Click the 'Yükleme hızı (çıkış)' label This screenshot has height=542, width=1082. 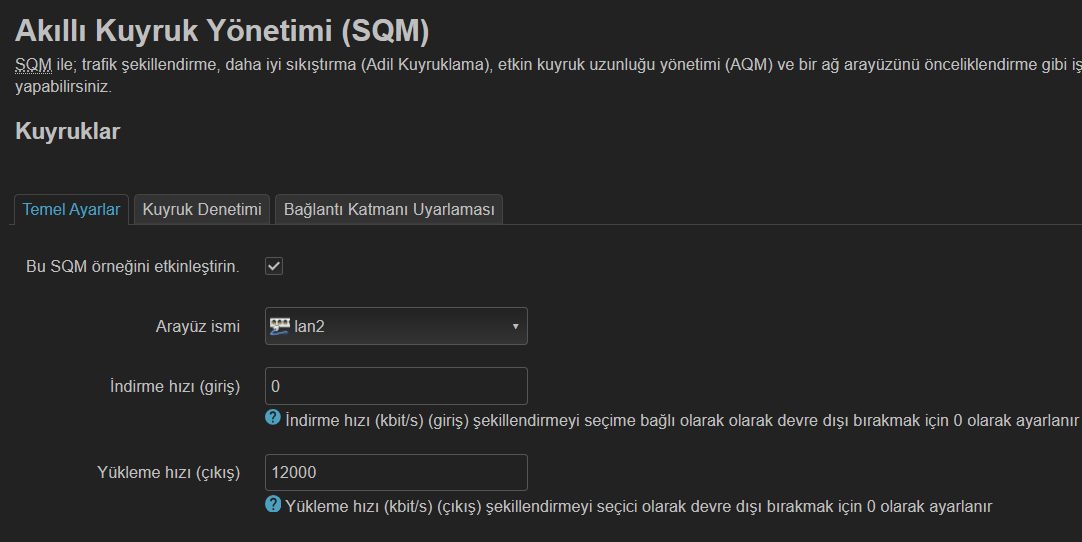pyautogui.click(x=169, y=472)
